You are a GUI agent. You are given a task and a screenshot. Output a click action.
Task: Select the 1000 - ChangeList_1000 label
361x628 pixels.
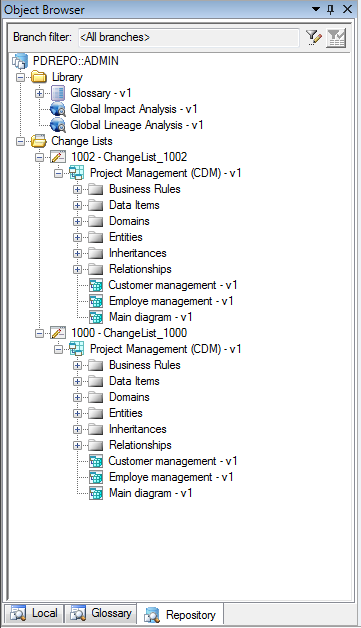click(129, 333)
